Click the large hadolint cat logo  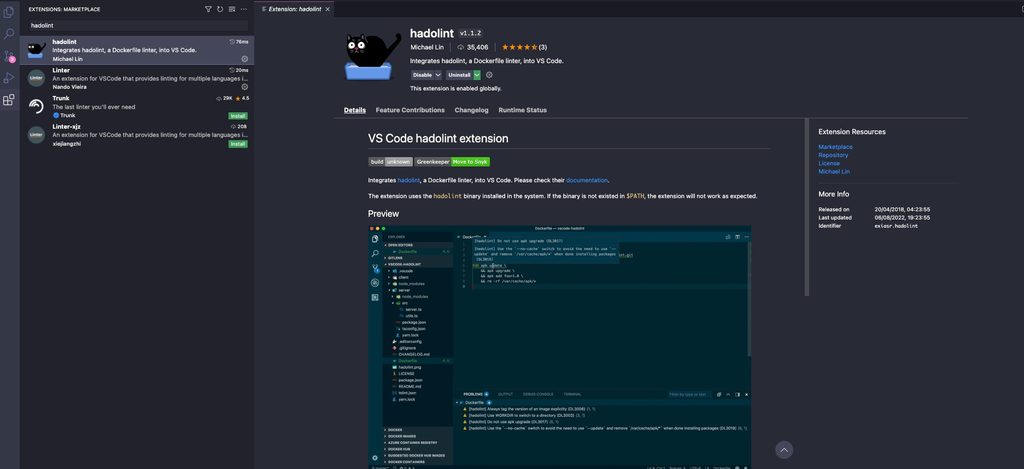[x=374, y=56]
